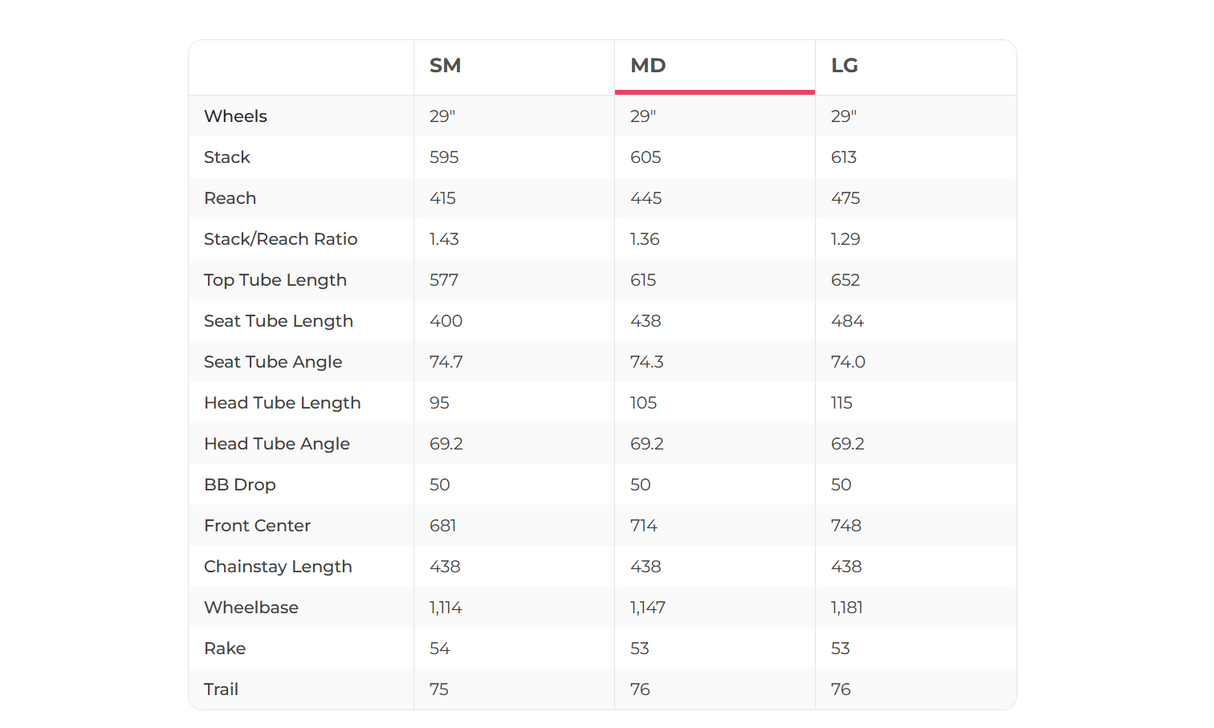
Task: Click the Chainstay Length row label
Action: [x=278, y=567]
